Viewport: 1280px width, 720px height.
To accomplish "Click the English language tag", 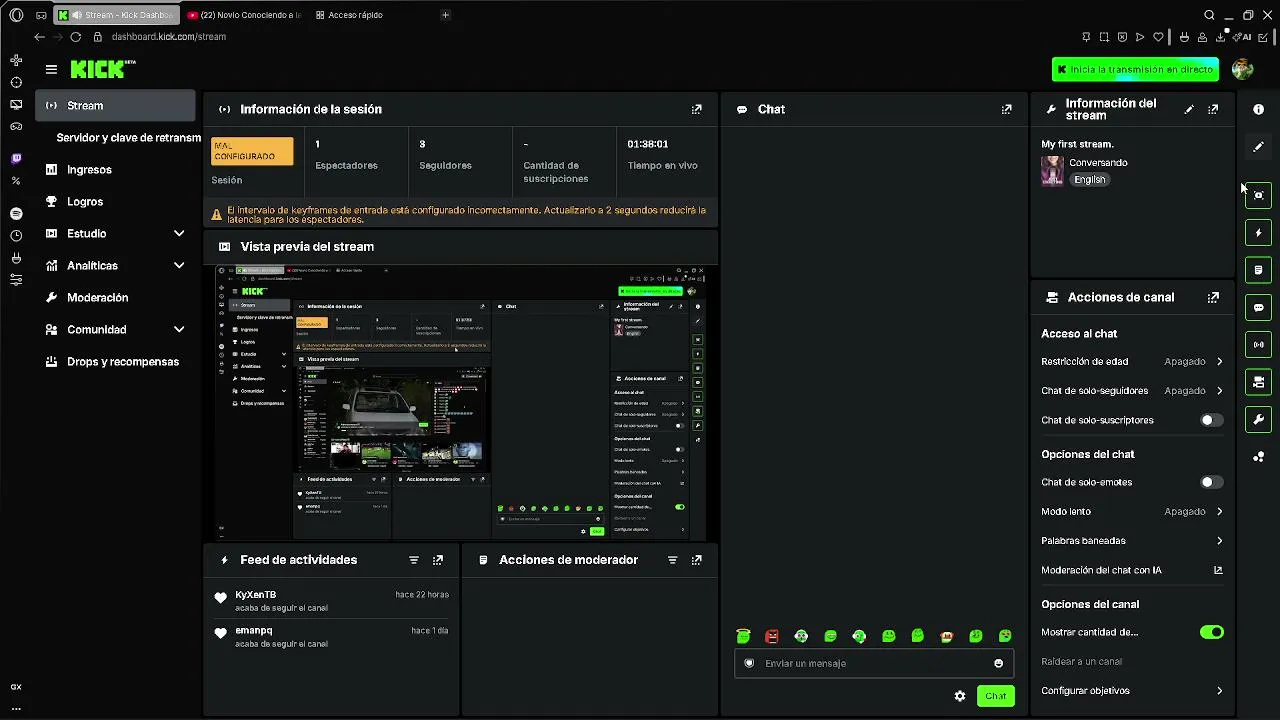I will 1090,180.
